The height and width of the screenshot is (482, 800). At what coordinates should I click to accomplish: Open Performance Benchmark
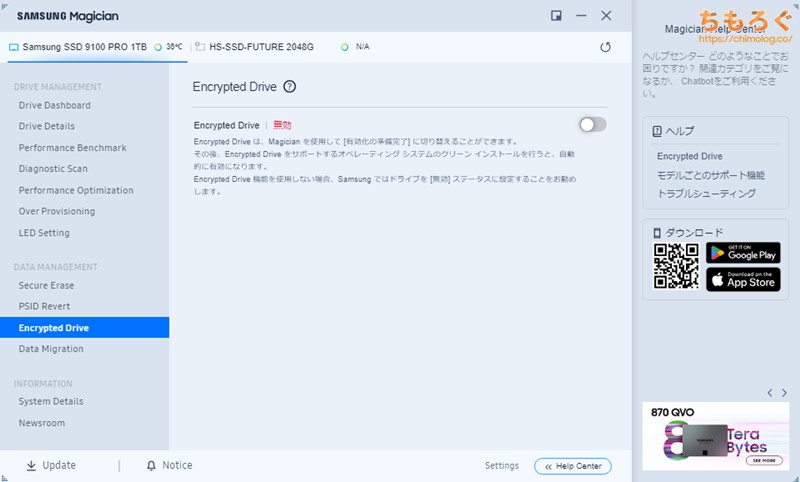(x=72, y=147)
